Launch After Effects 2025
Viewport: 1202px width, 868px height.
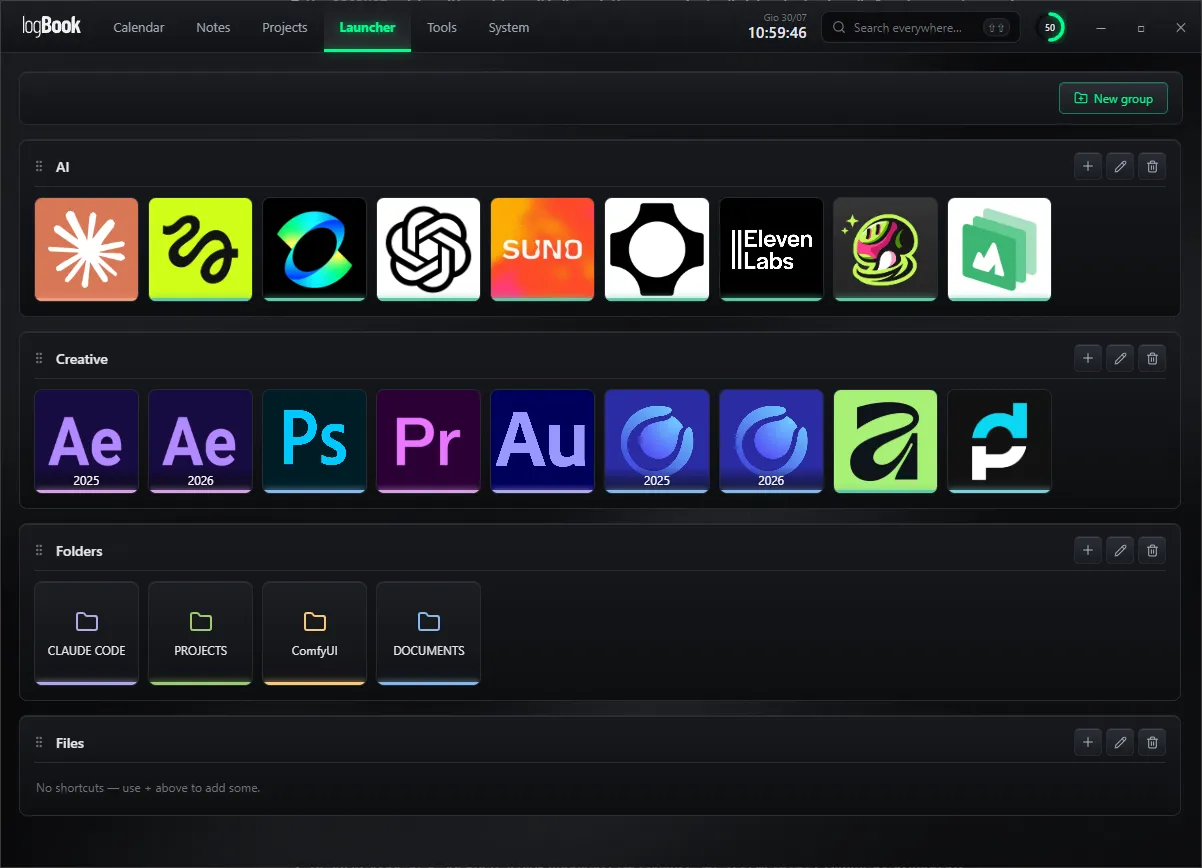tap(87, 441)
